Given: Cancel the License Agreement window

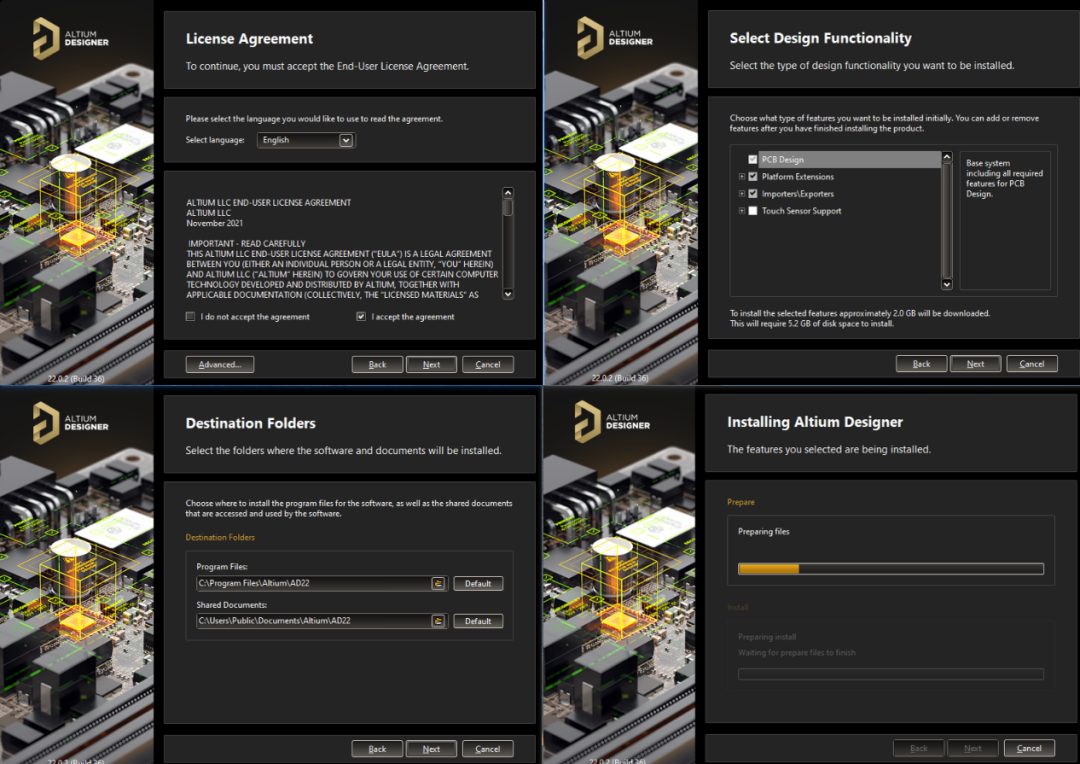Looking at the screenshot, I should point(488,364).
